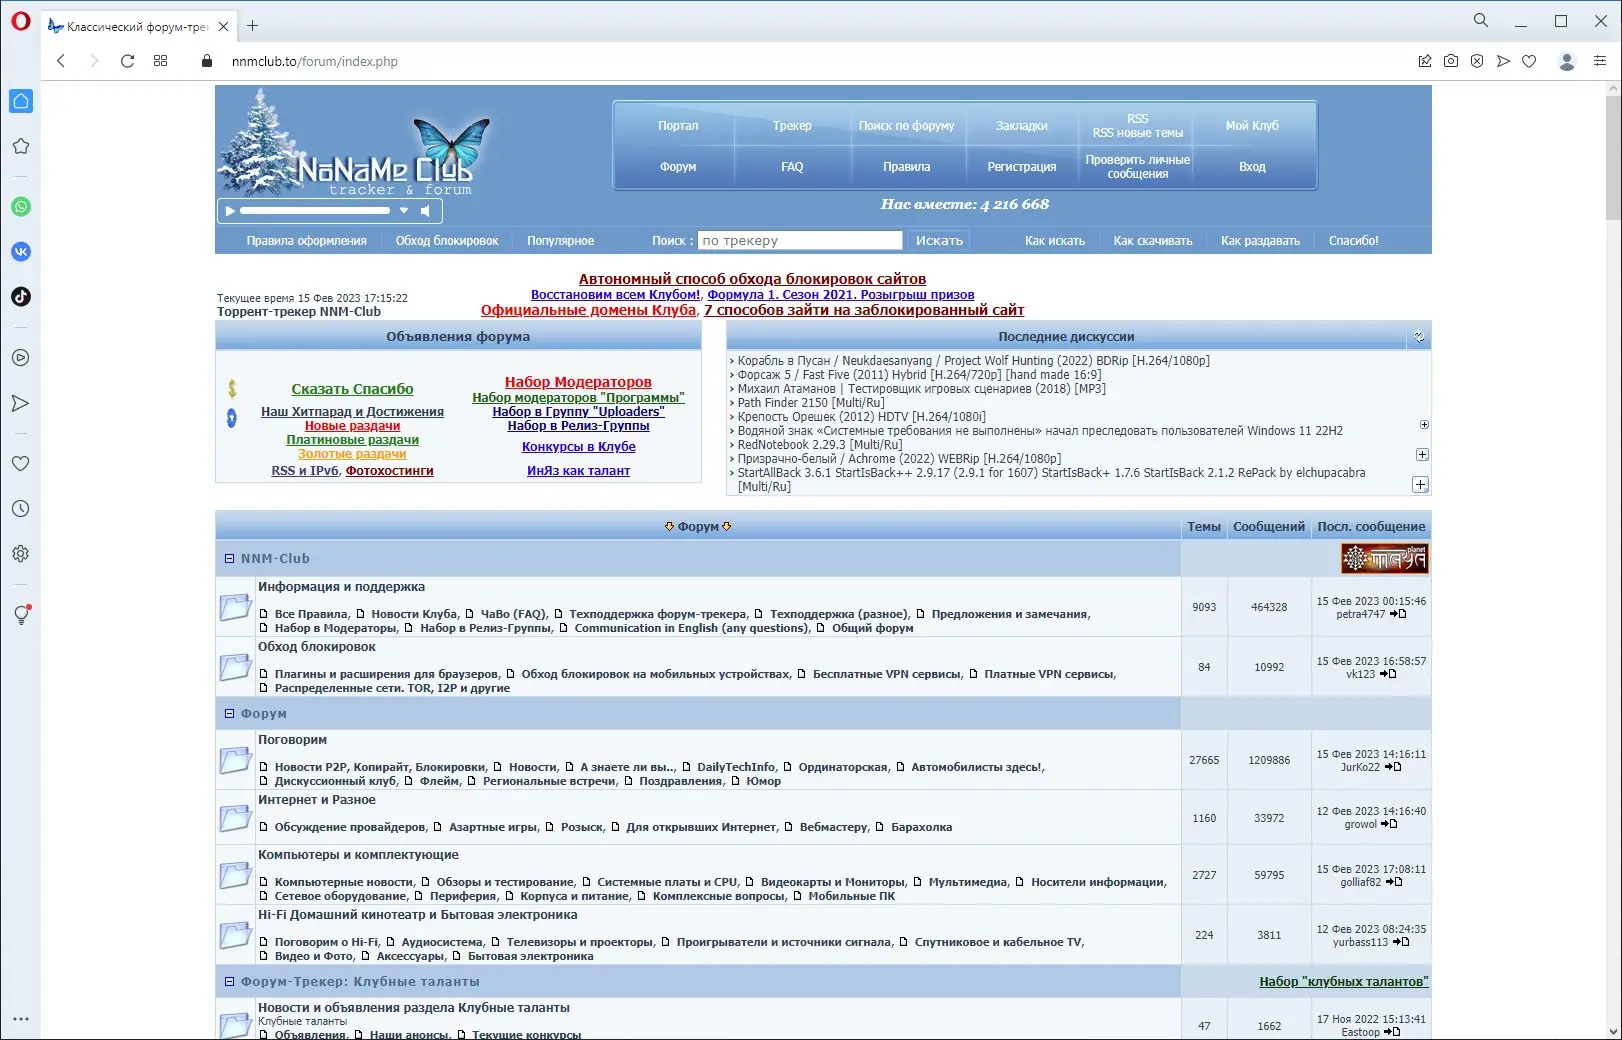
Task: Click the browser address bar
Action: coord(800,61)
